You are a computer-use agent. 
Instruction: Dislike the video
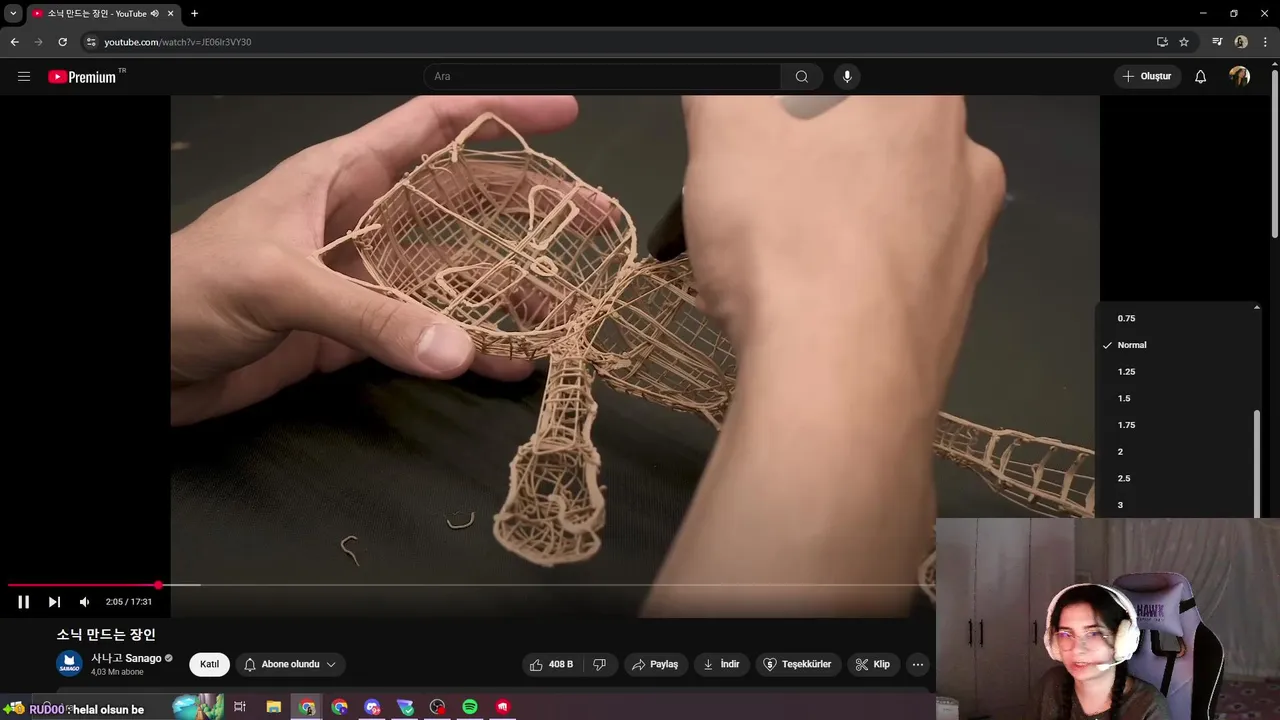[600, 664]
